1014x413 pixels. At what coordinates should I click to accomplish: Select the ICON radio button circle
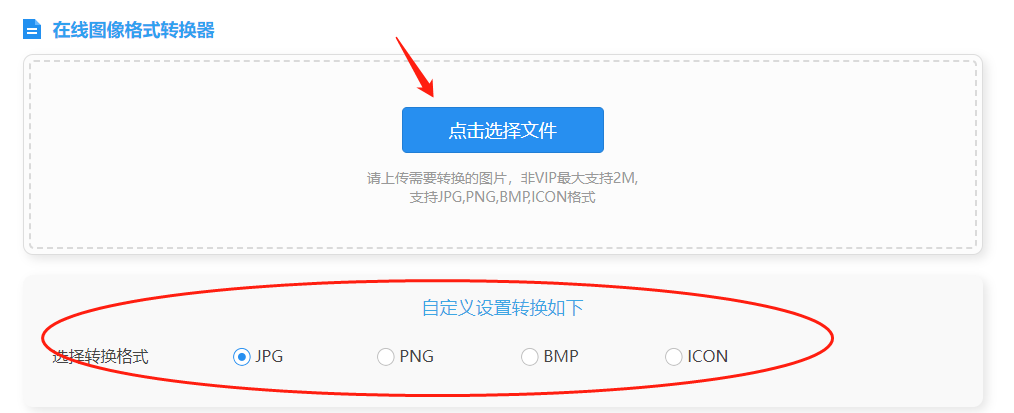pos(674,356)
